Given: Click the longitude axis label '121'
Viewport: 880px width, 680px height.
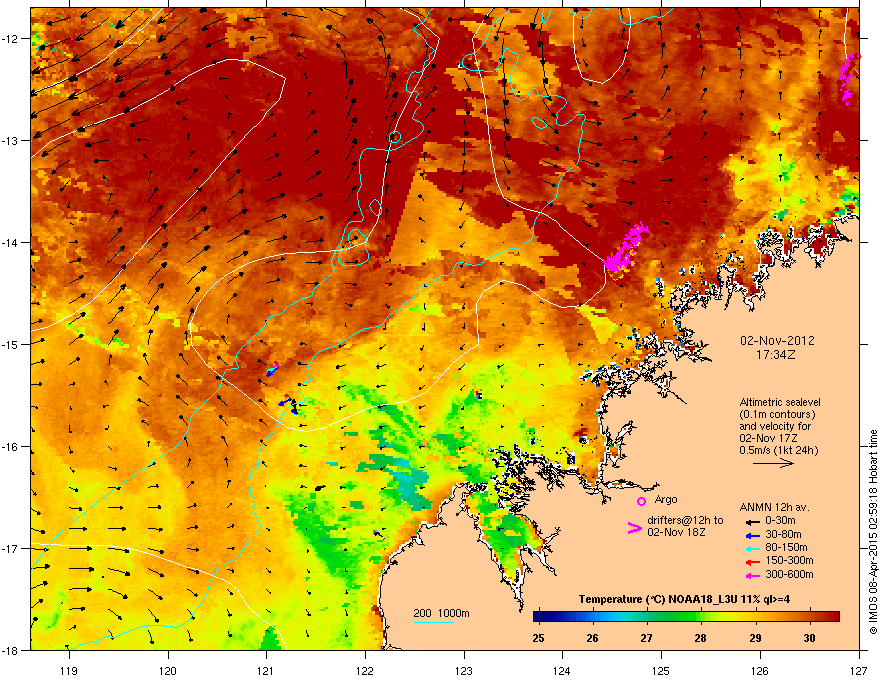Looking at the screenshot, I should pyautogui.click(x=266, y=670).
